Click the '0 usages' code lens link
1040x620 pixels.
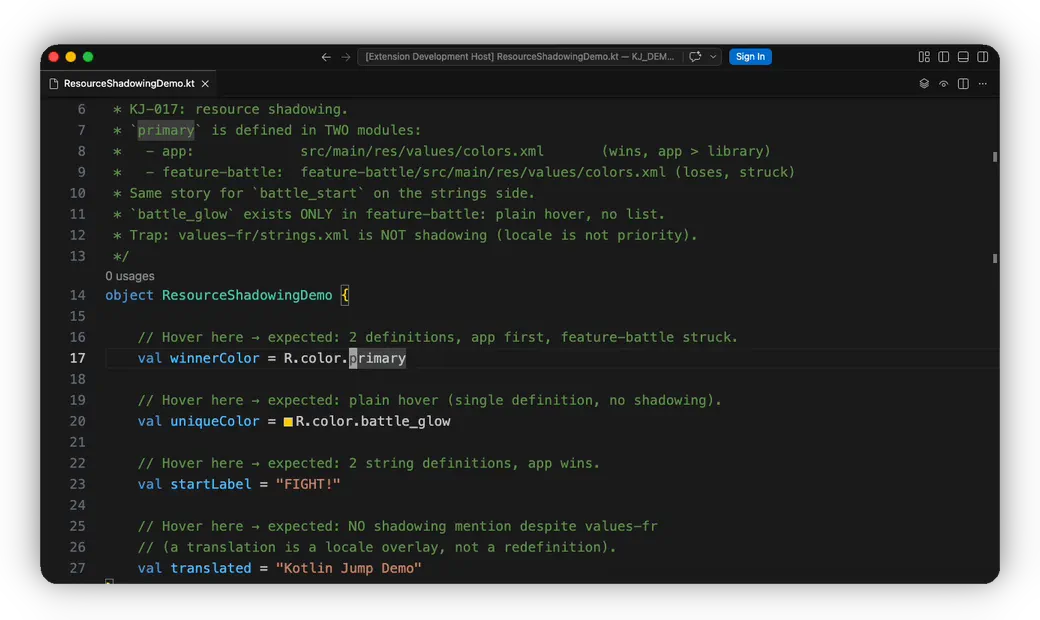(x=130, y=276)
